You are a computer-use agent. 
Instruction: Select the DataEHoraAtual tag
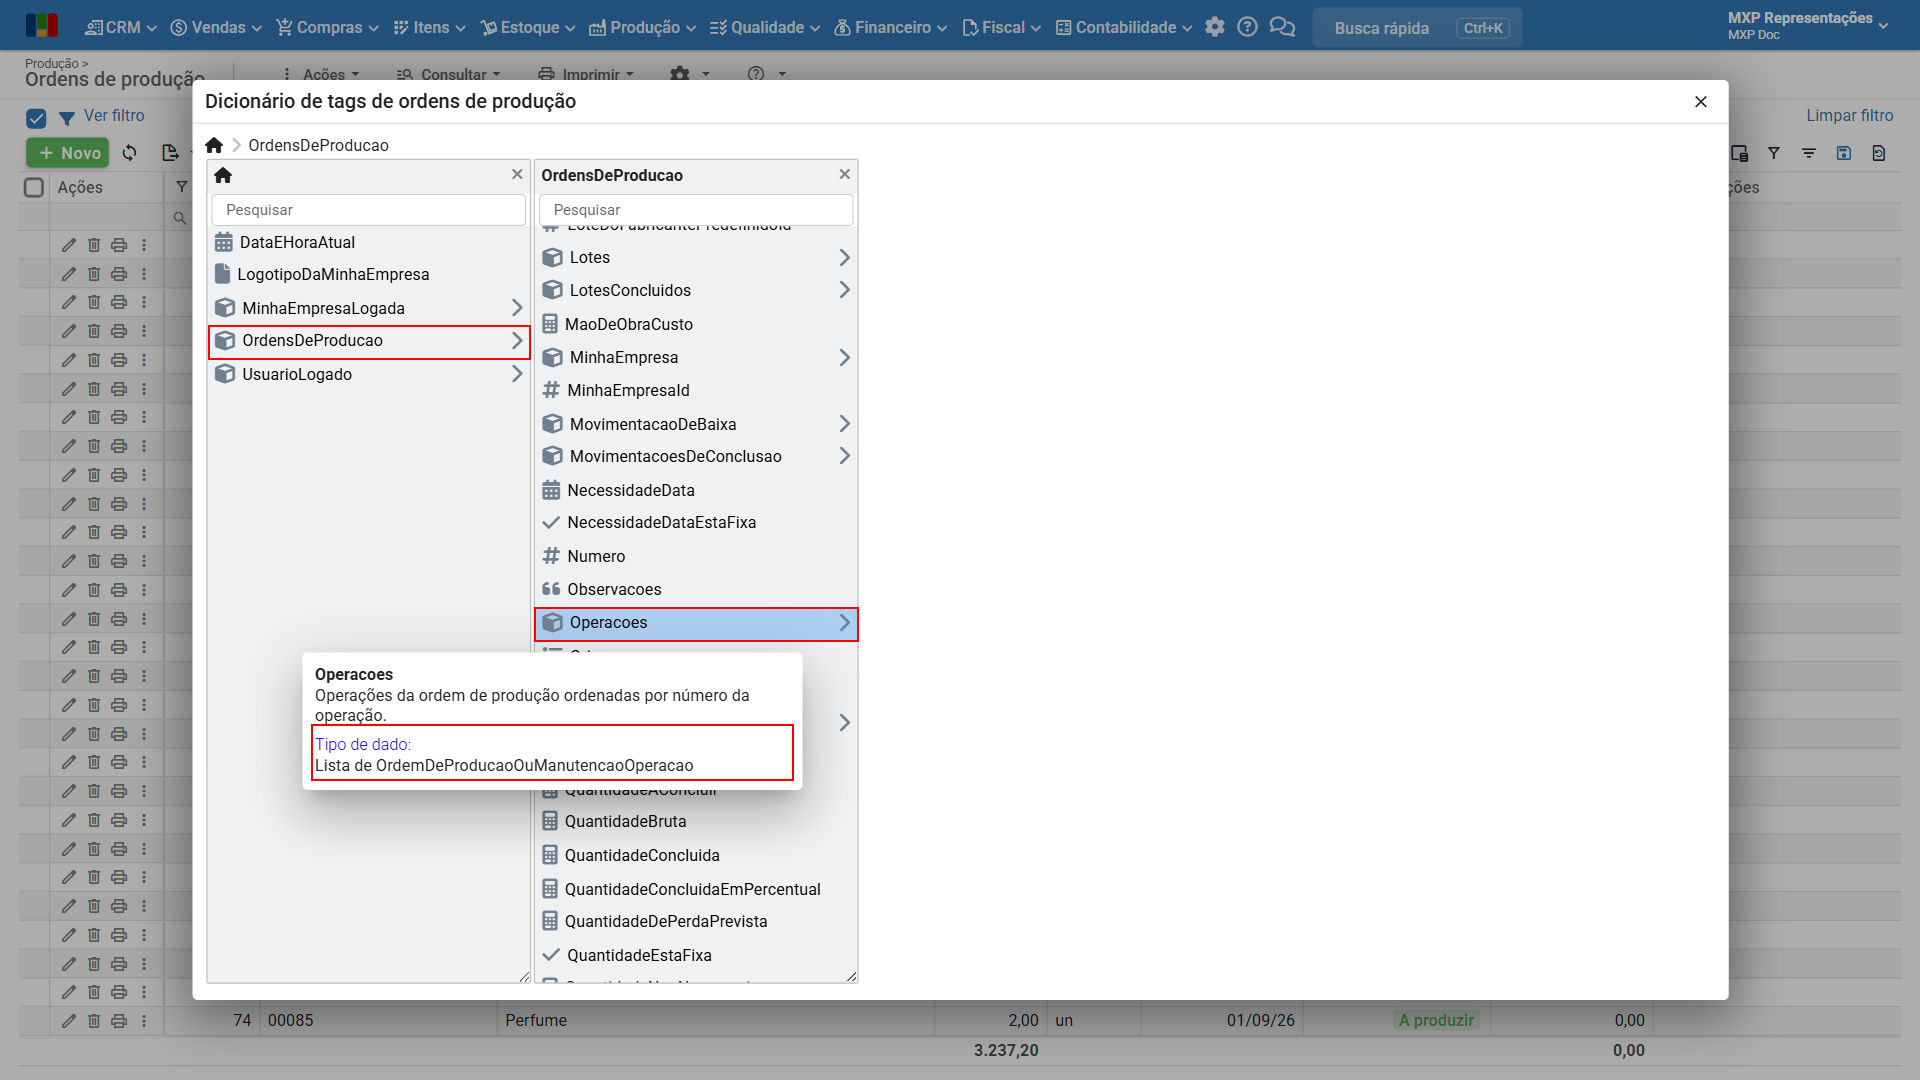[x=368, y=243]
